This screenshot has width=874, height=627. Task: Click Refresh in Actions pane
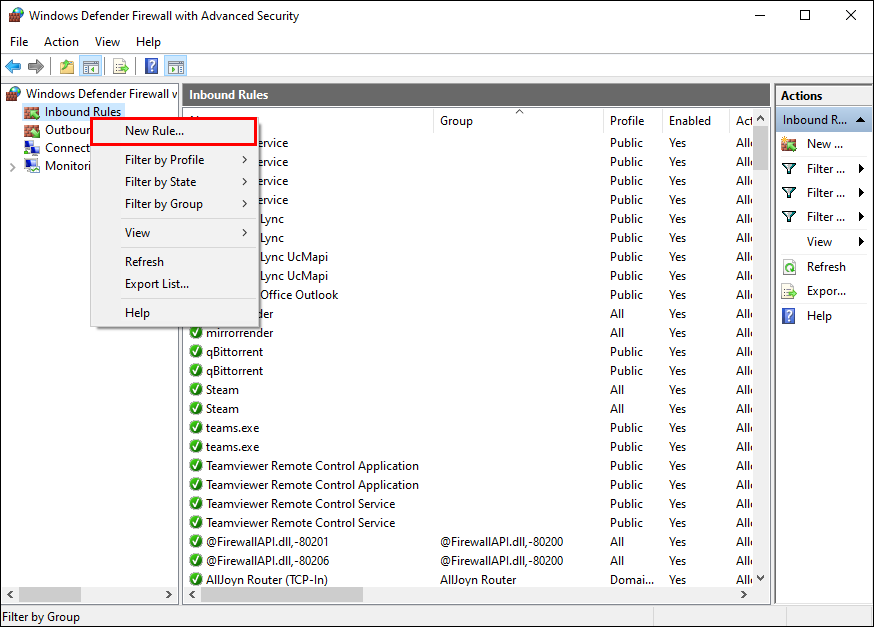tap(826, 267)
